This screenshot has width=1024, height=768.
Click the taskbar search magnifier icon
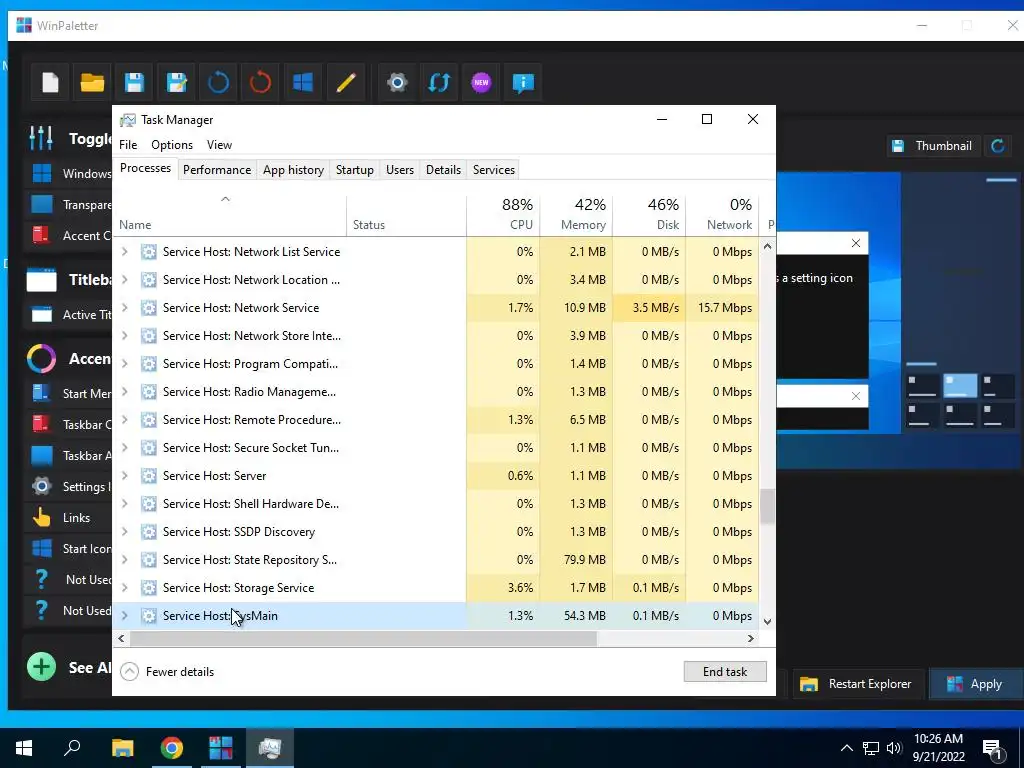click(72, 748)
